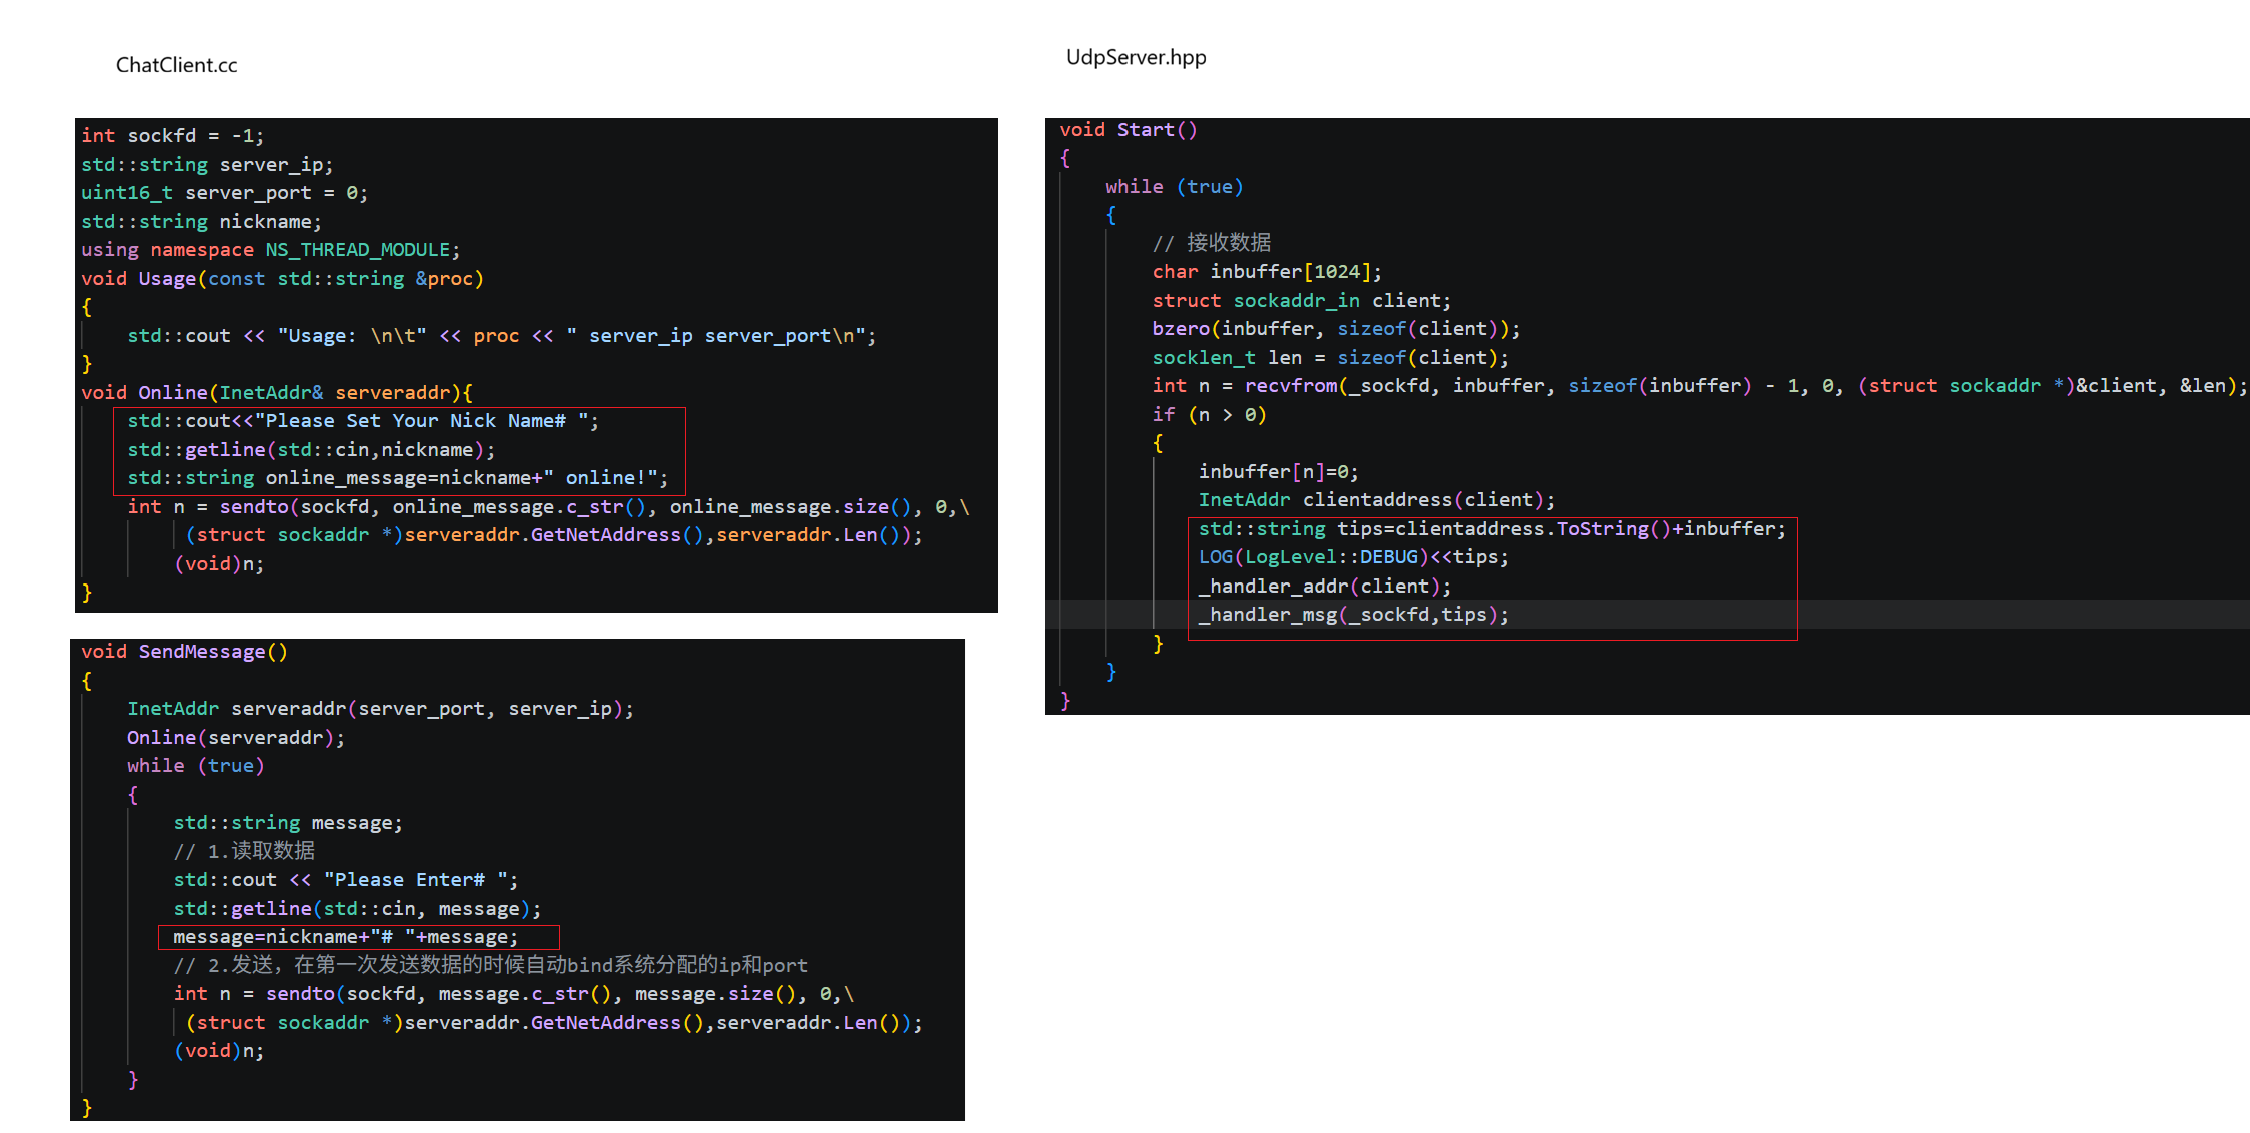Click the 'inbuffer[n]=0;' line
Image resolution: width=2250 pixels, height=1133 pixels.
pyautogui.click(x=1279, y=472)
